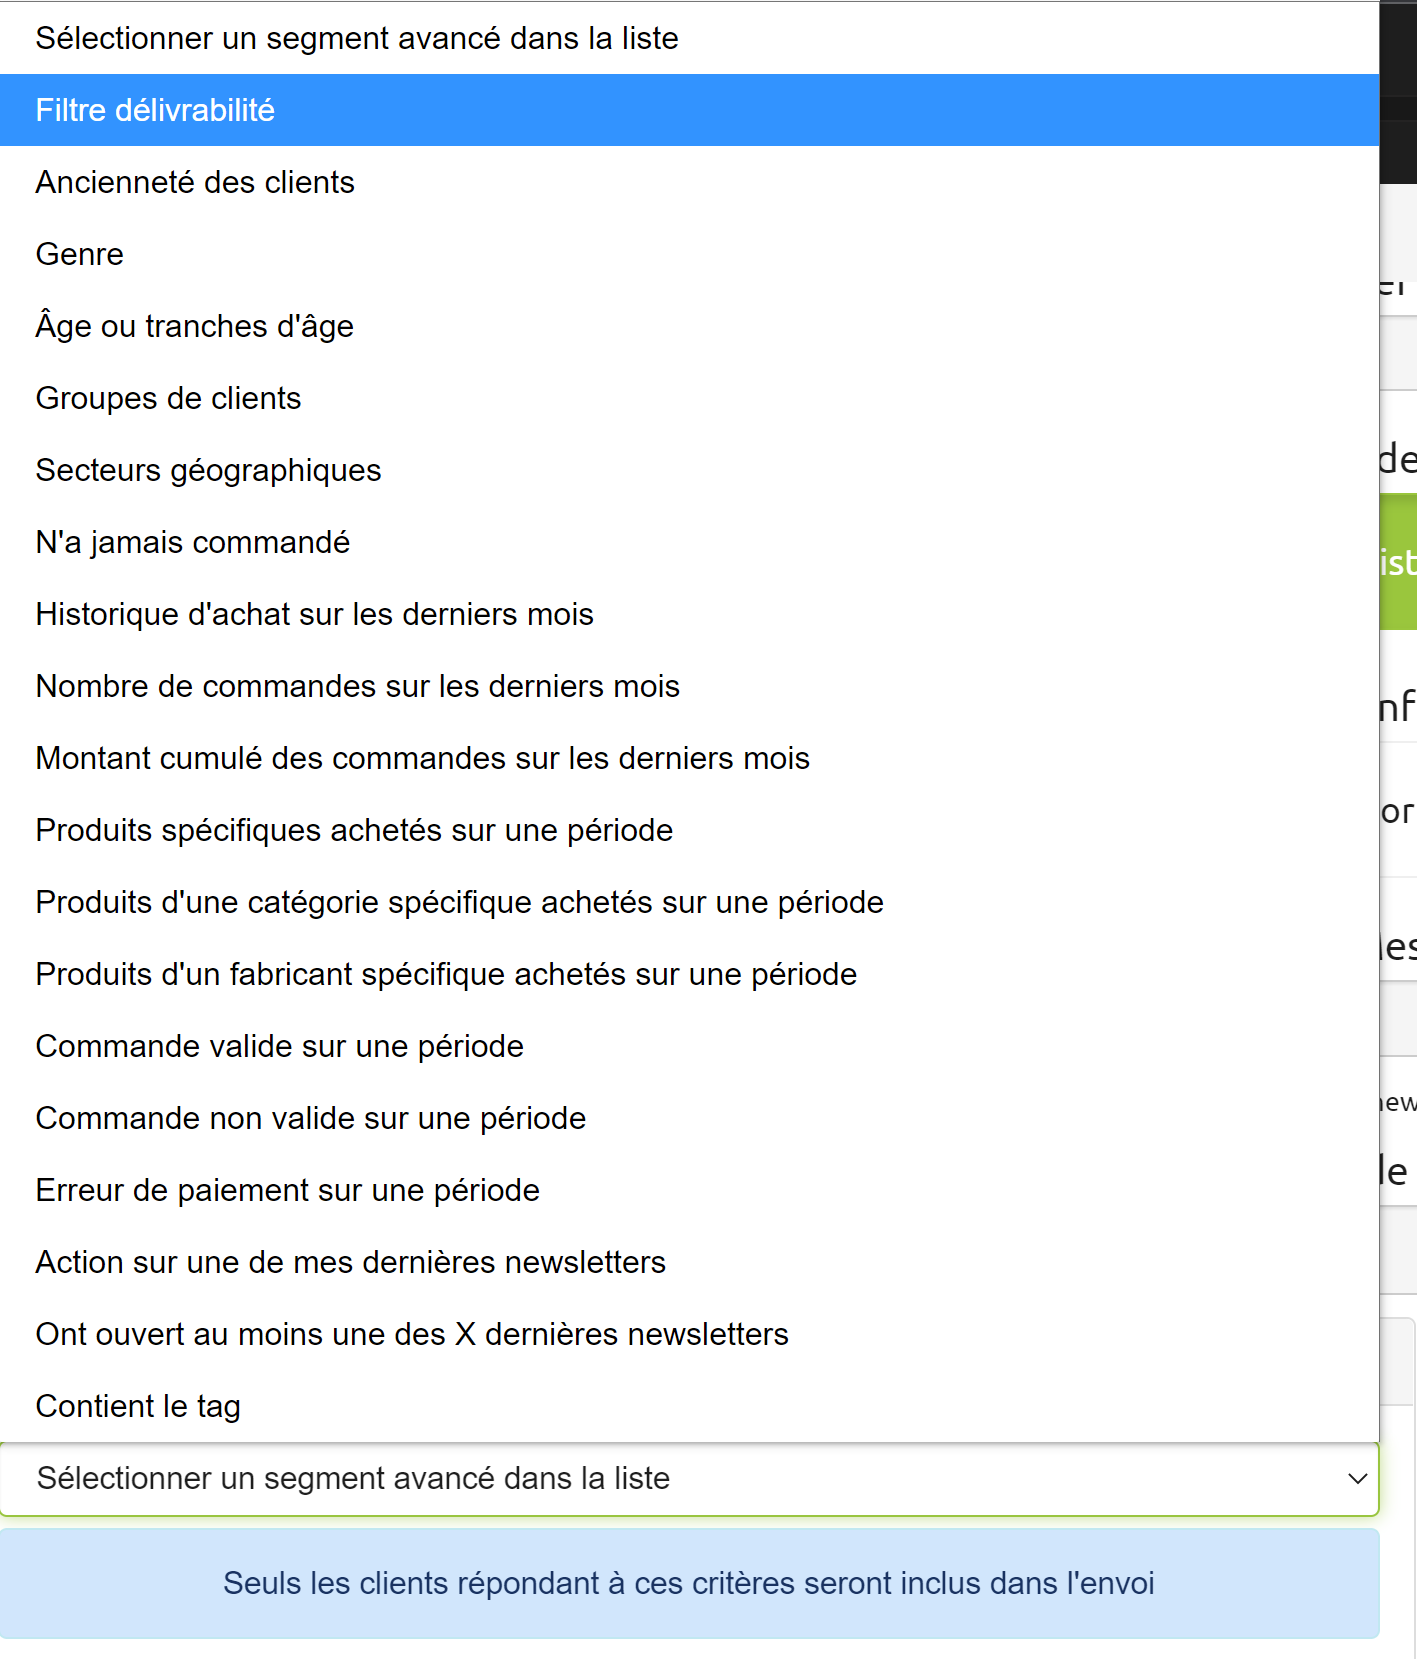Select 'Historique d'achat sur les derniers mois'
Image resolution: width=1417 pixels, height=1659 pixels.
pyautogui.click(x=689, y=614)
